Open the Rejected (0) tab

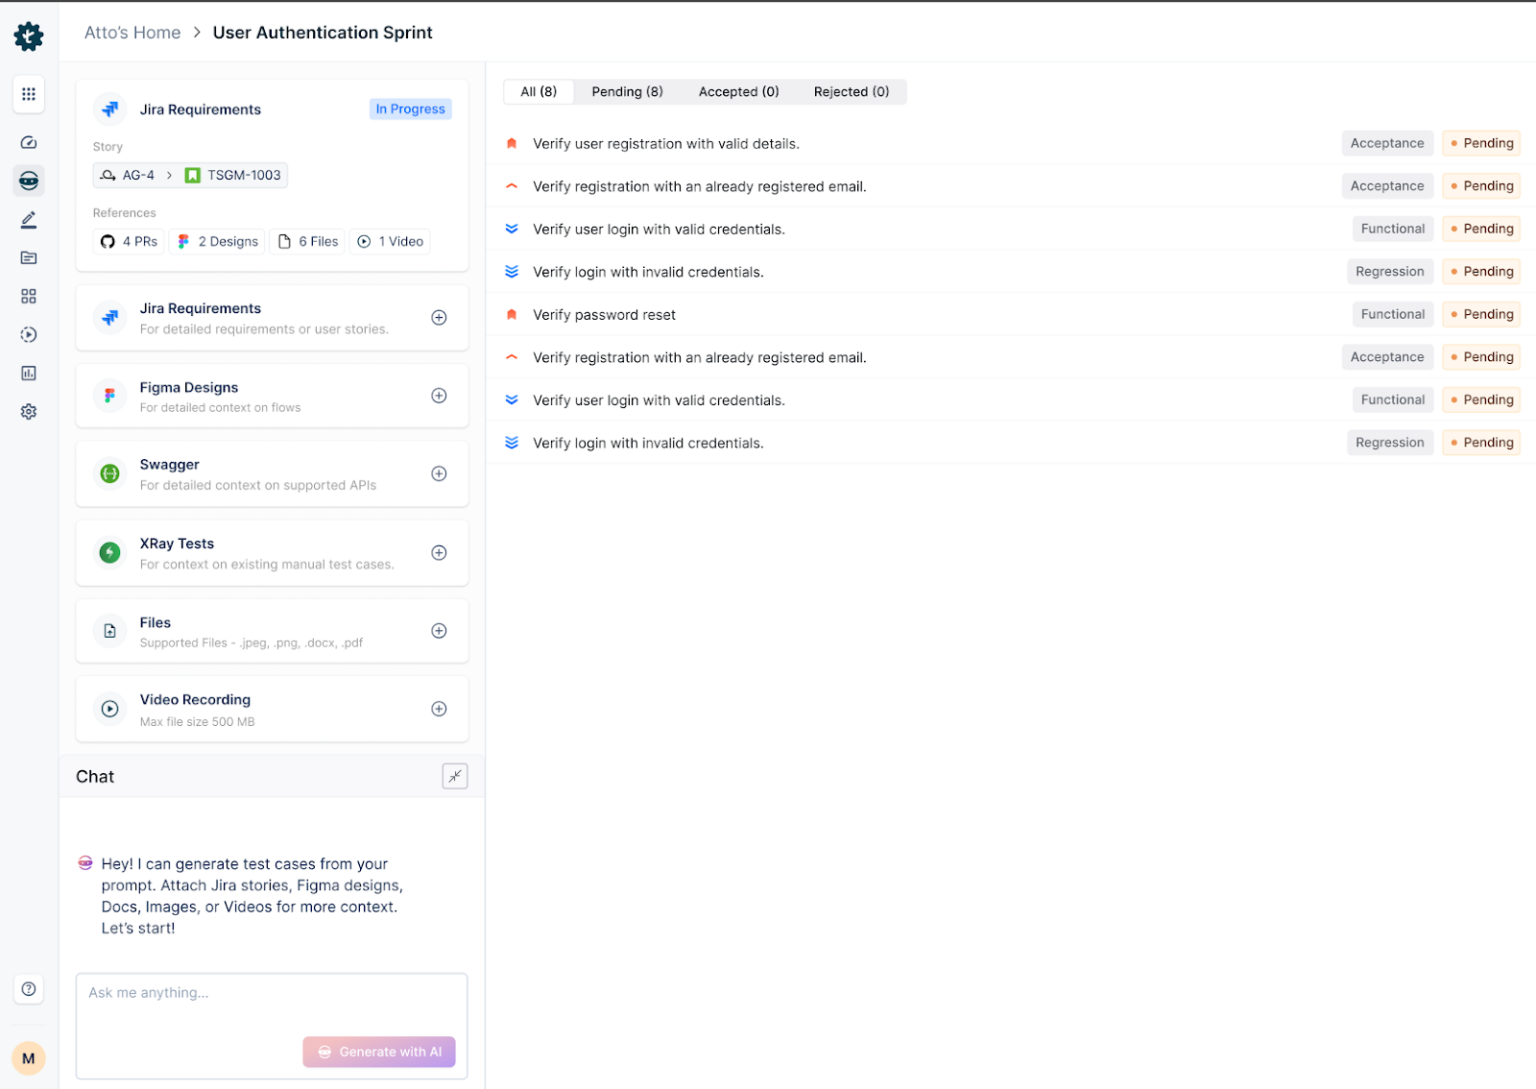(852, 91)
